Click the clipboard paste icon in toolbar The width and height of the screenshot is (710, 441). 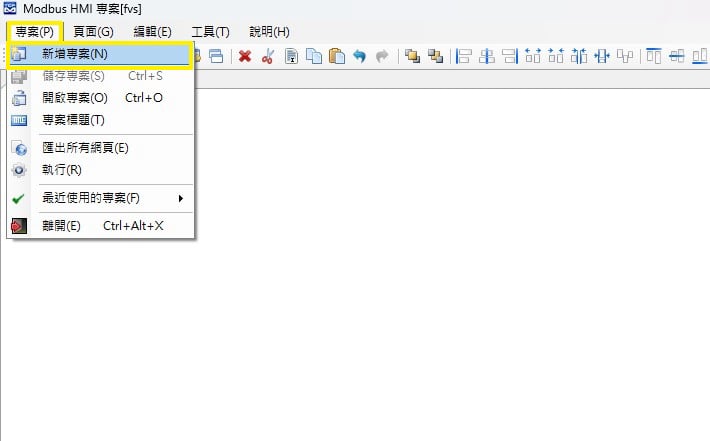click(337, 56)
